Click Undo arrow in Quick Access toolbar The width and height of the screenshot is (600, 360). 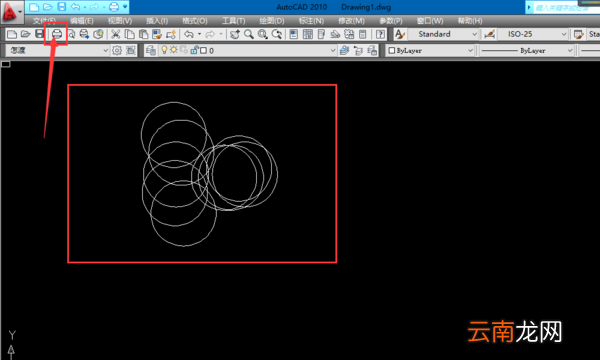(75, 7)
